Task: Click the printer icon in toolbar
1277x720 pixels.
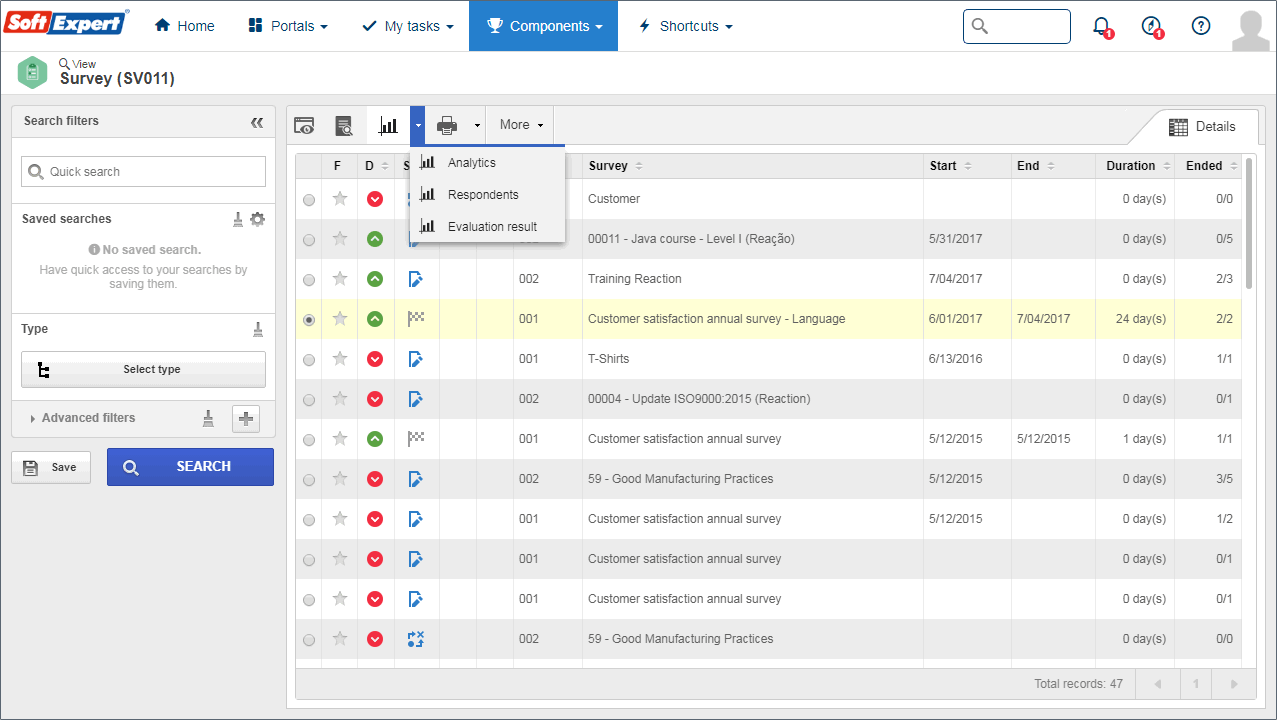Action: tap(447, 125)
